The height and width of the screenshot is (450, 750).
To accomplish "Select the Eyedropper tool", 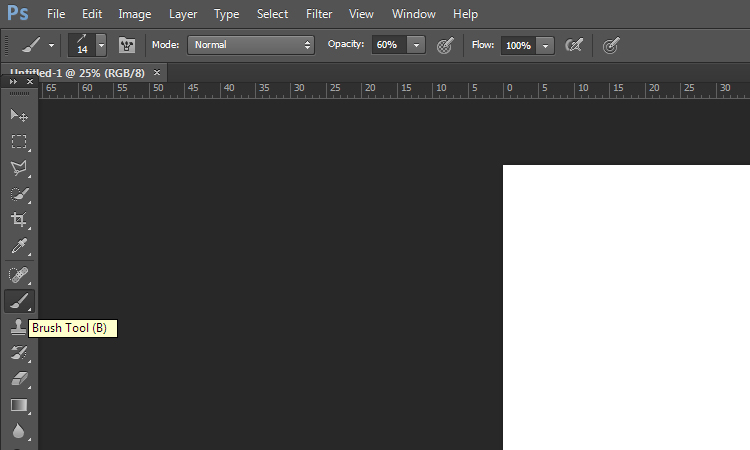I will pyautogui.click(x=19, y=246).
